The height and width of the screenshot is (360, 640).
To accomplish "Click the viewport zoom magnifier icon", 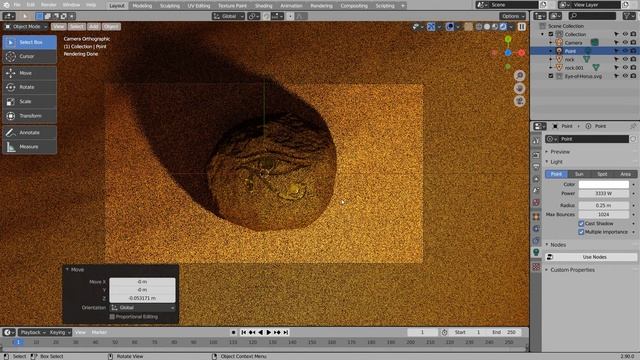I will coord(520,76).
